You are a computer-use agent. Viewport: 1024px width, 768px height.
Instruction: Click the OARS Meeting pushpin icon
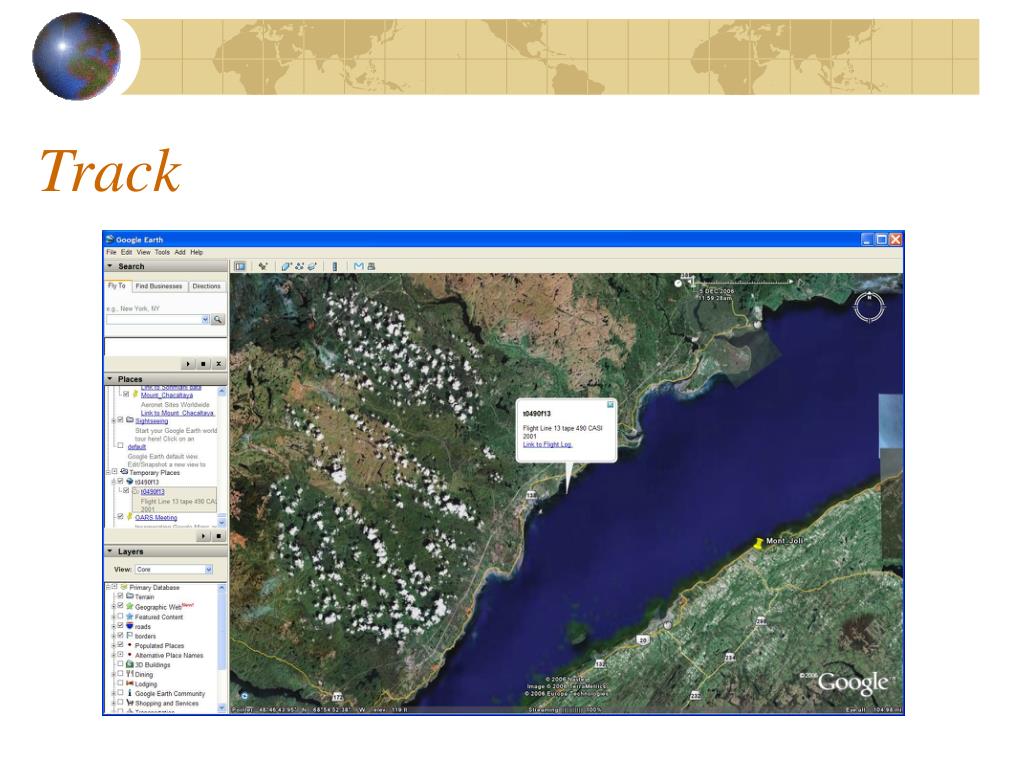coord(129,517)
